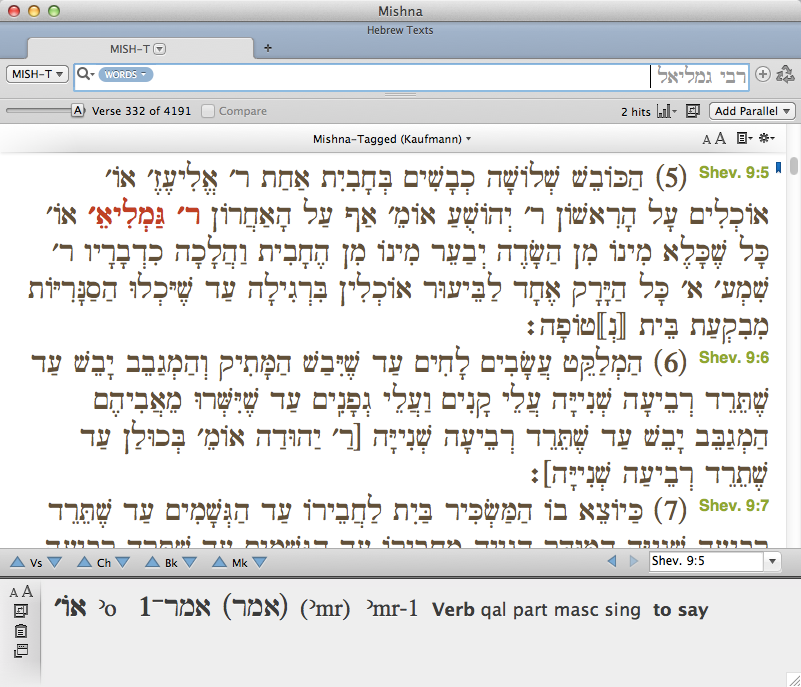Go to the next book with Bk down arrow
This screenshot has width=801, height=687.
(x=190, y=562)
